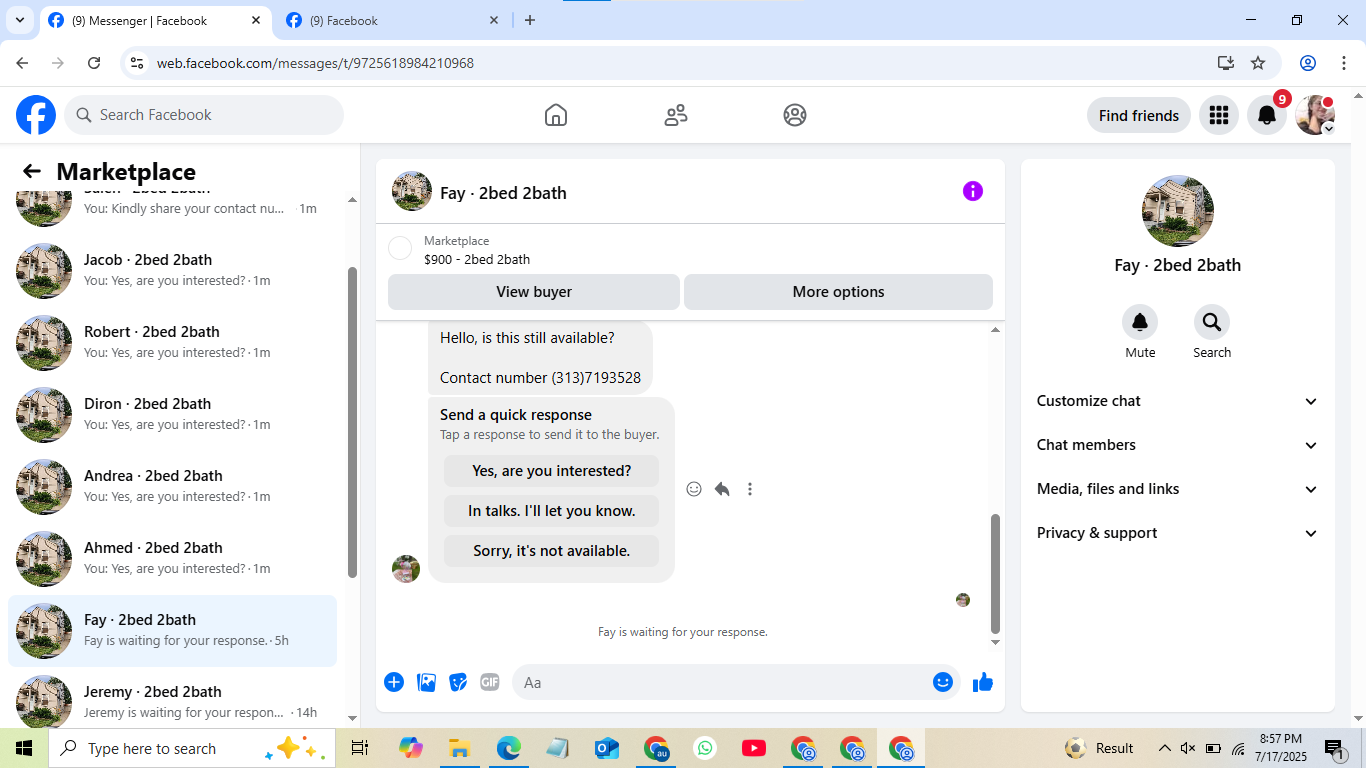Image resolution: width=1366 pixels, height=768 pixels.
Task: Expand Media, files and links section
Action: (1177, 489)
